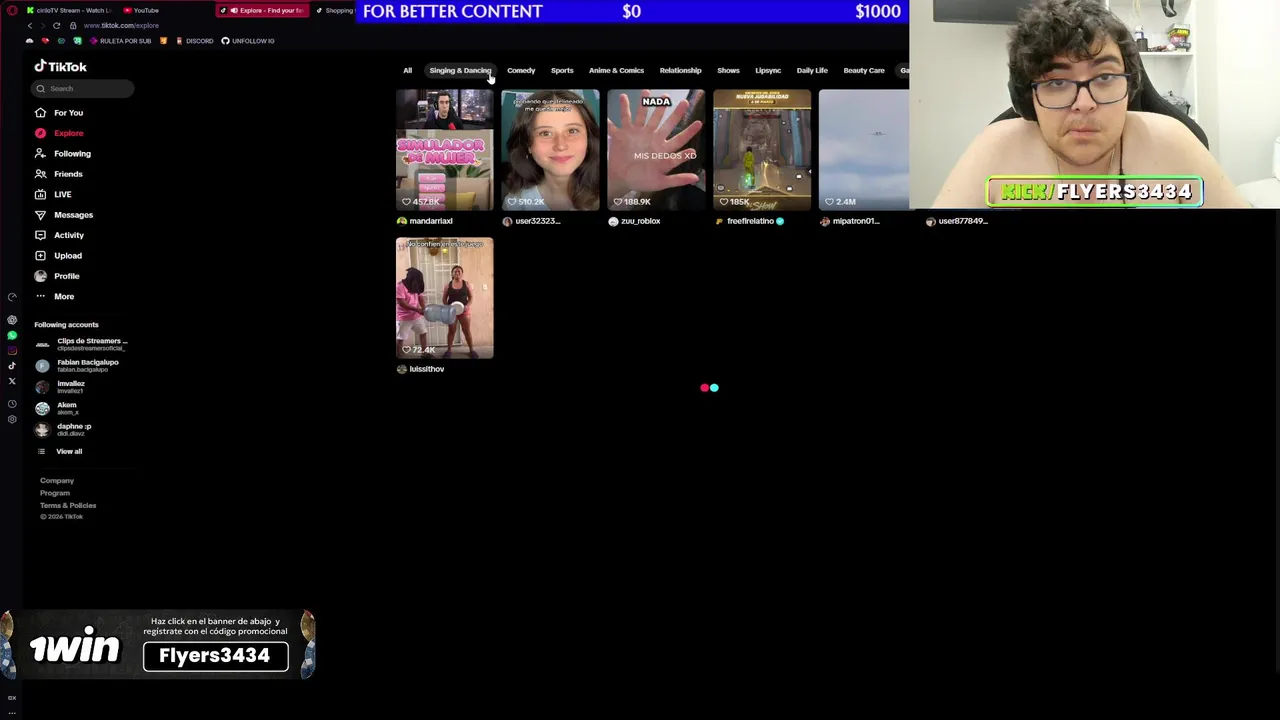The width and height of the screenshot is (1280, 720).
Task: Switch to the YouTube browser tab
Action: coord(142,10)
